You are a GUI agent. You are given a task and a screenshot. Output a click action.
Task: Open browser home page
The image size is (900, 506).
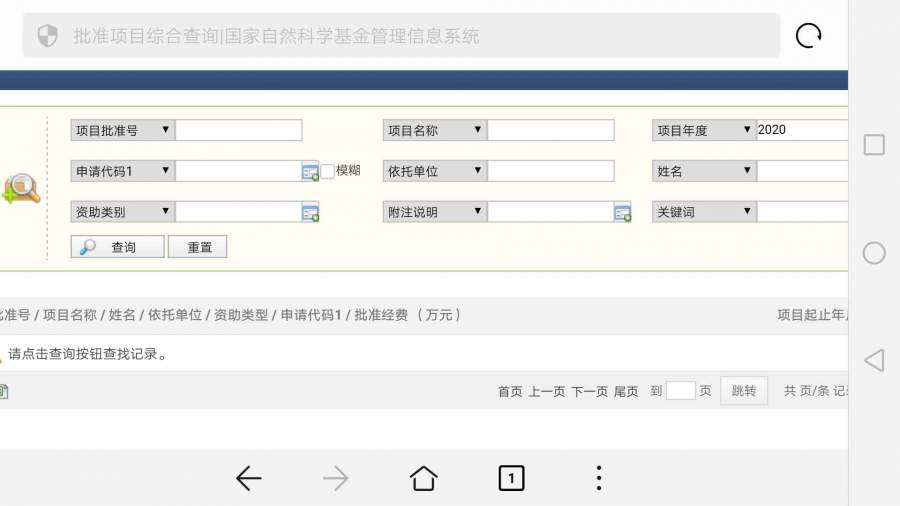(424, 478)
